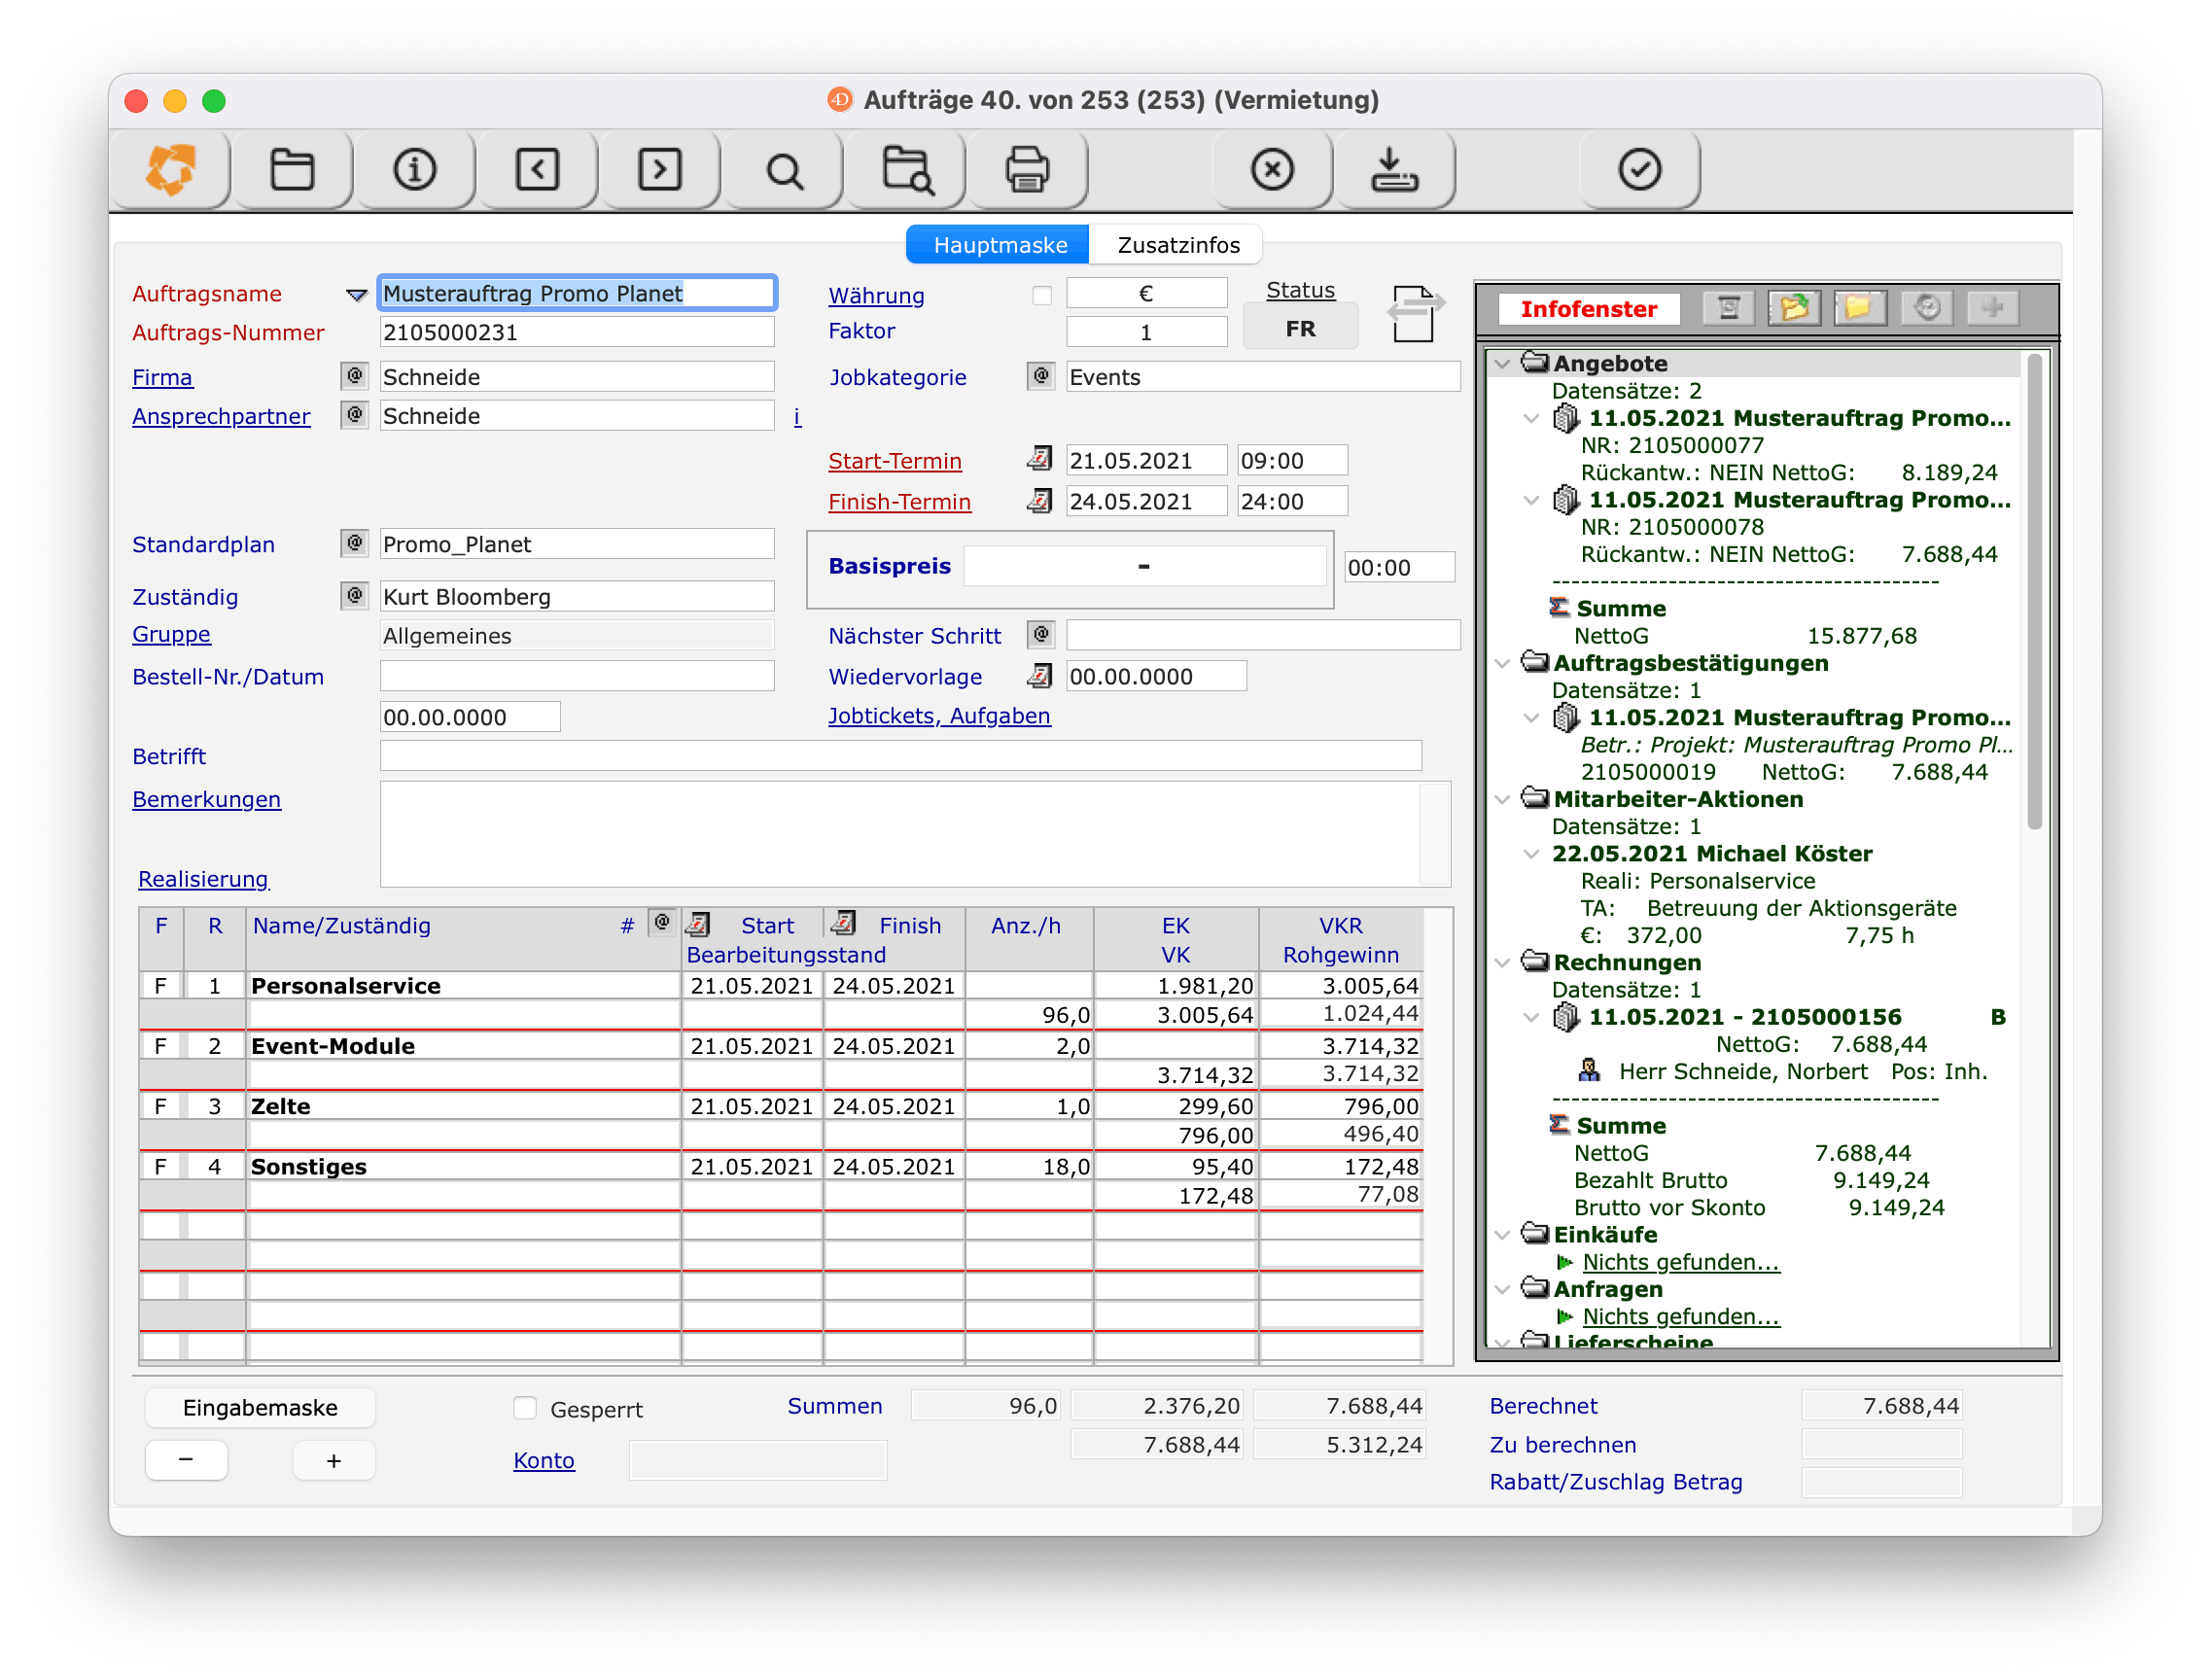Collapse the Rechnungen tree section

click(1502, 963)
